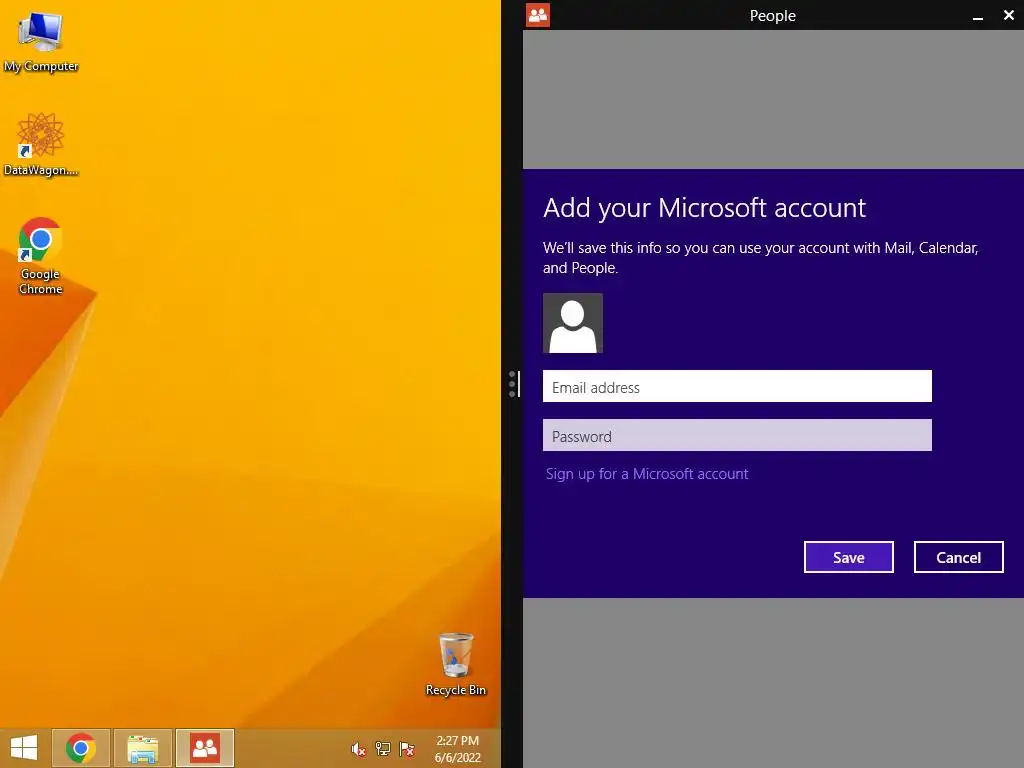Open the Action Center flag icon
The image size is (1024, 768).
[407, 748]
